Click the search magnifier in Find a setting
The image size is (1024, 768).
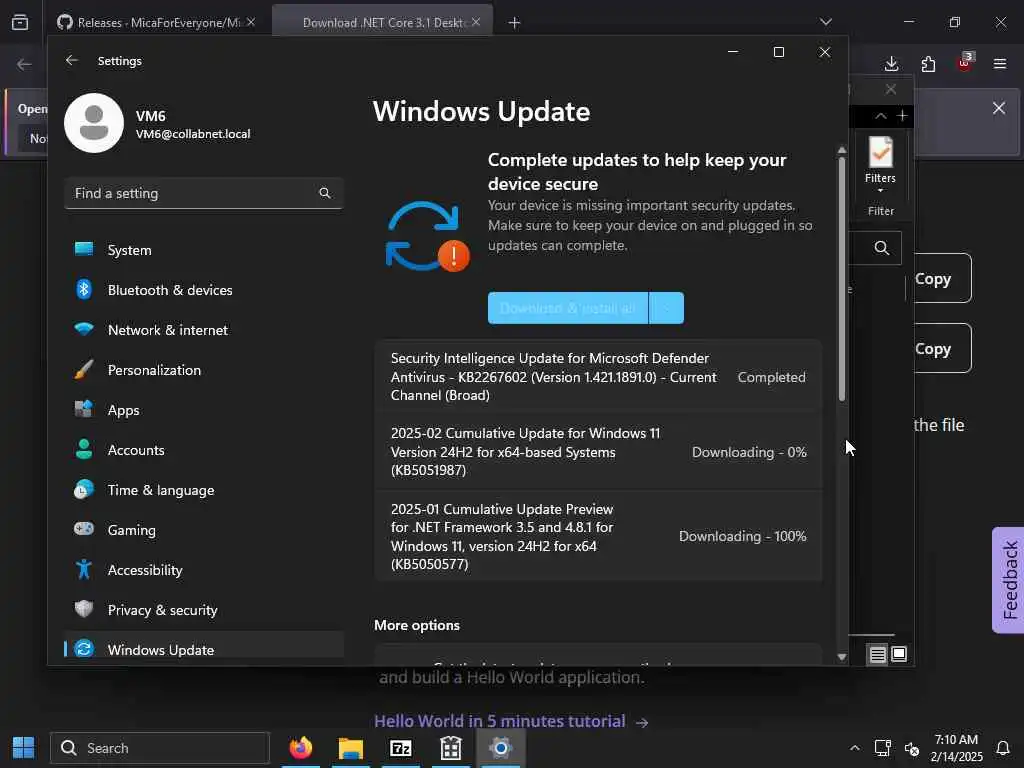325,193
